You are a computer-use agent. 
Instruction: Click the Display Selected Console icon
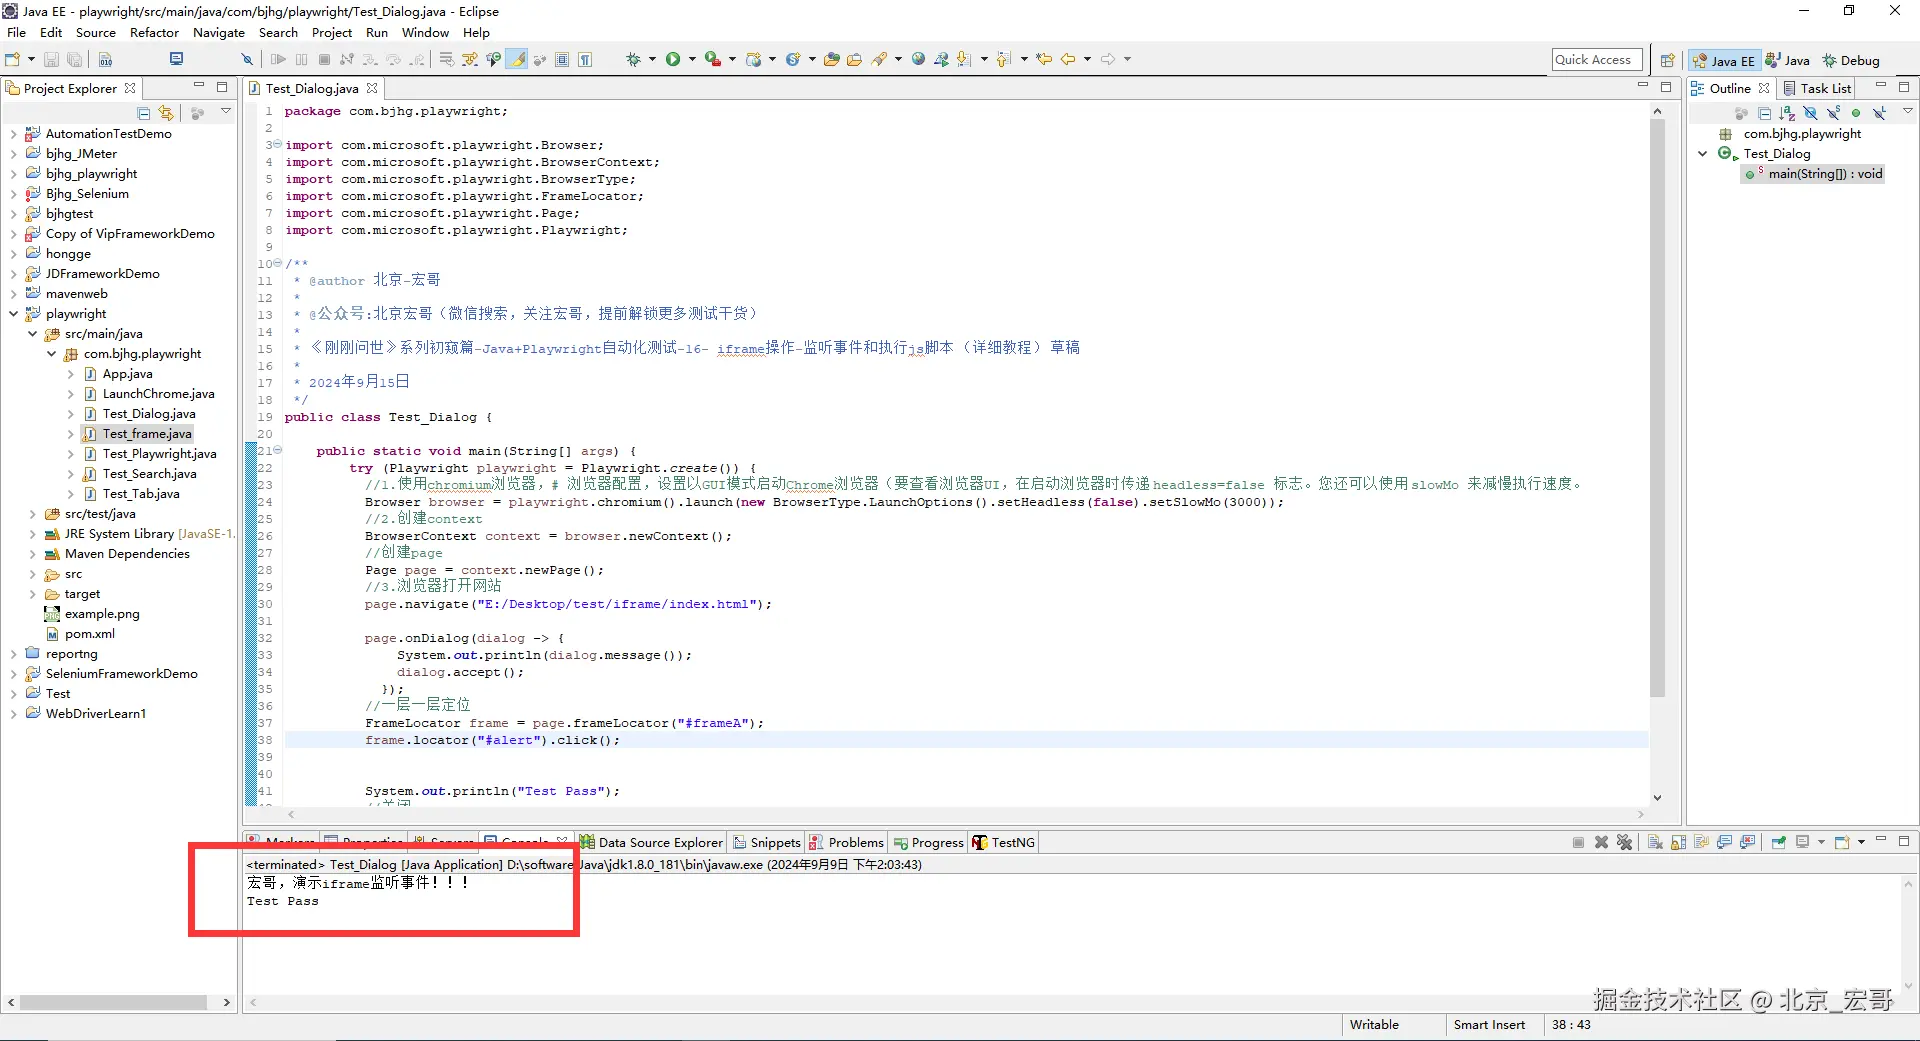pos(1803,843)
